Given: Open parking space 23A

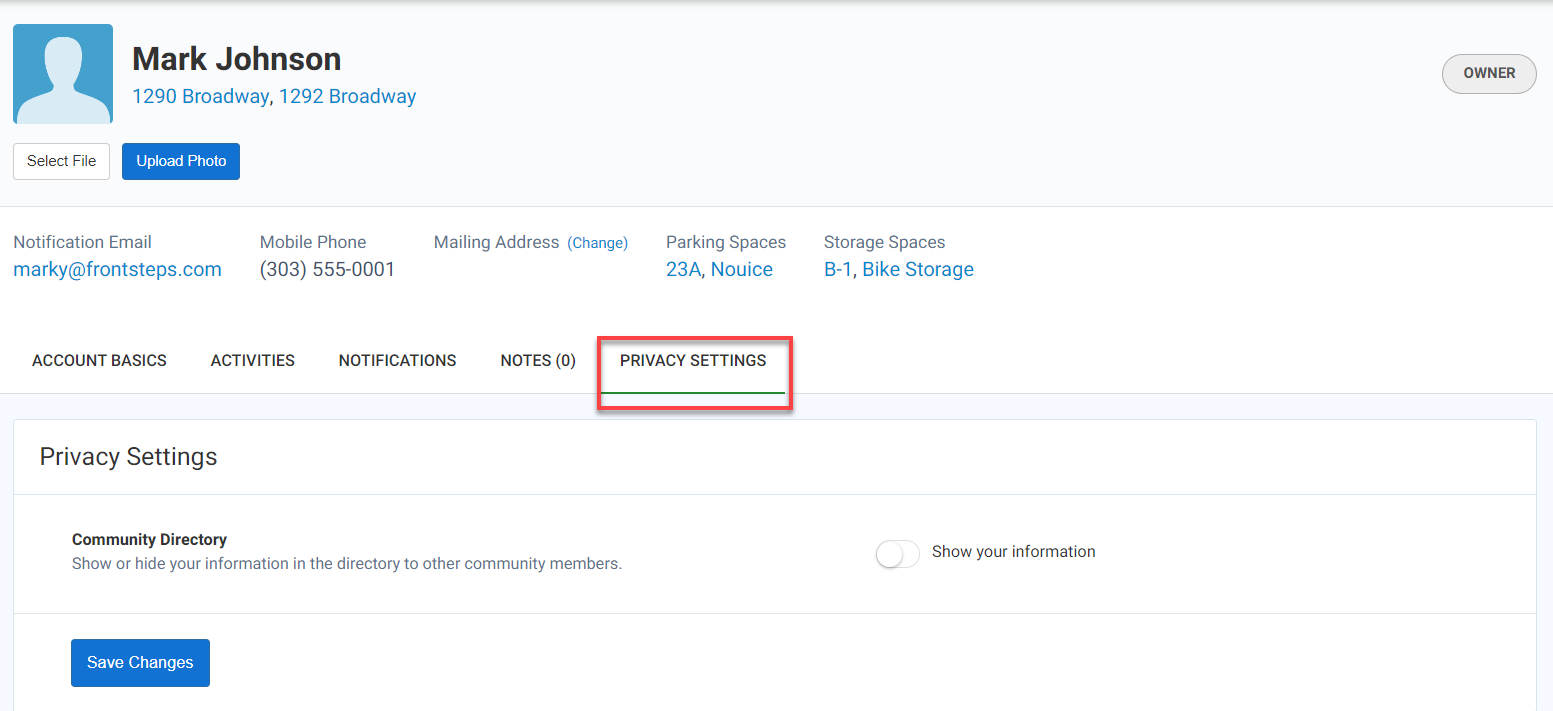Looking at the screenshot, I should click(683, 269).
